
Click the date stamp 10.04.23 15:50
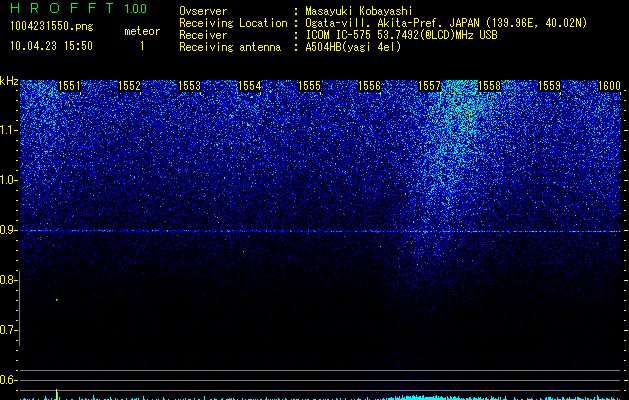51,46
